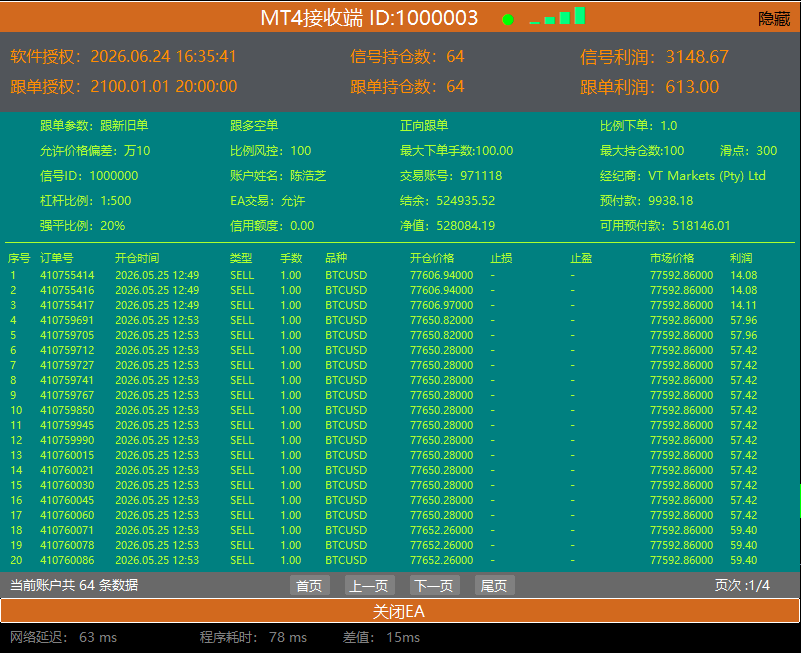Select order number 410760015
801x653 pixels.
click(x=67, y=455)
